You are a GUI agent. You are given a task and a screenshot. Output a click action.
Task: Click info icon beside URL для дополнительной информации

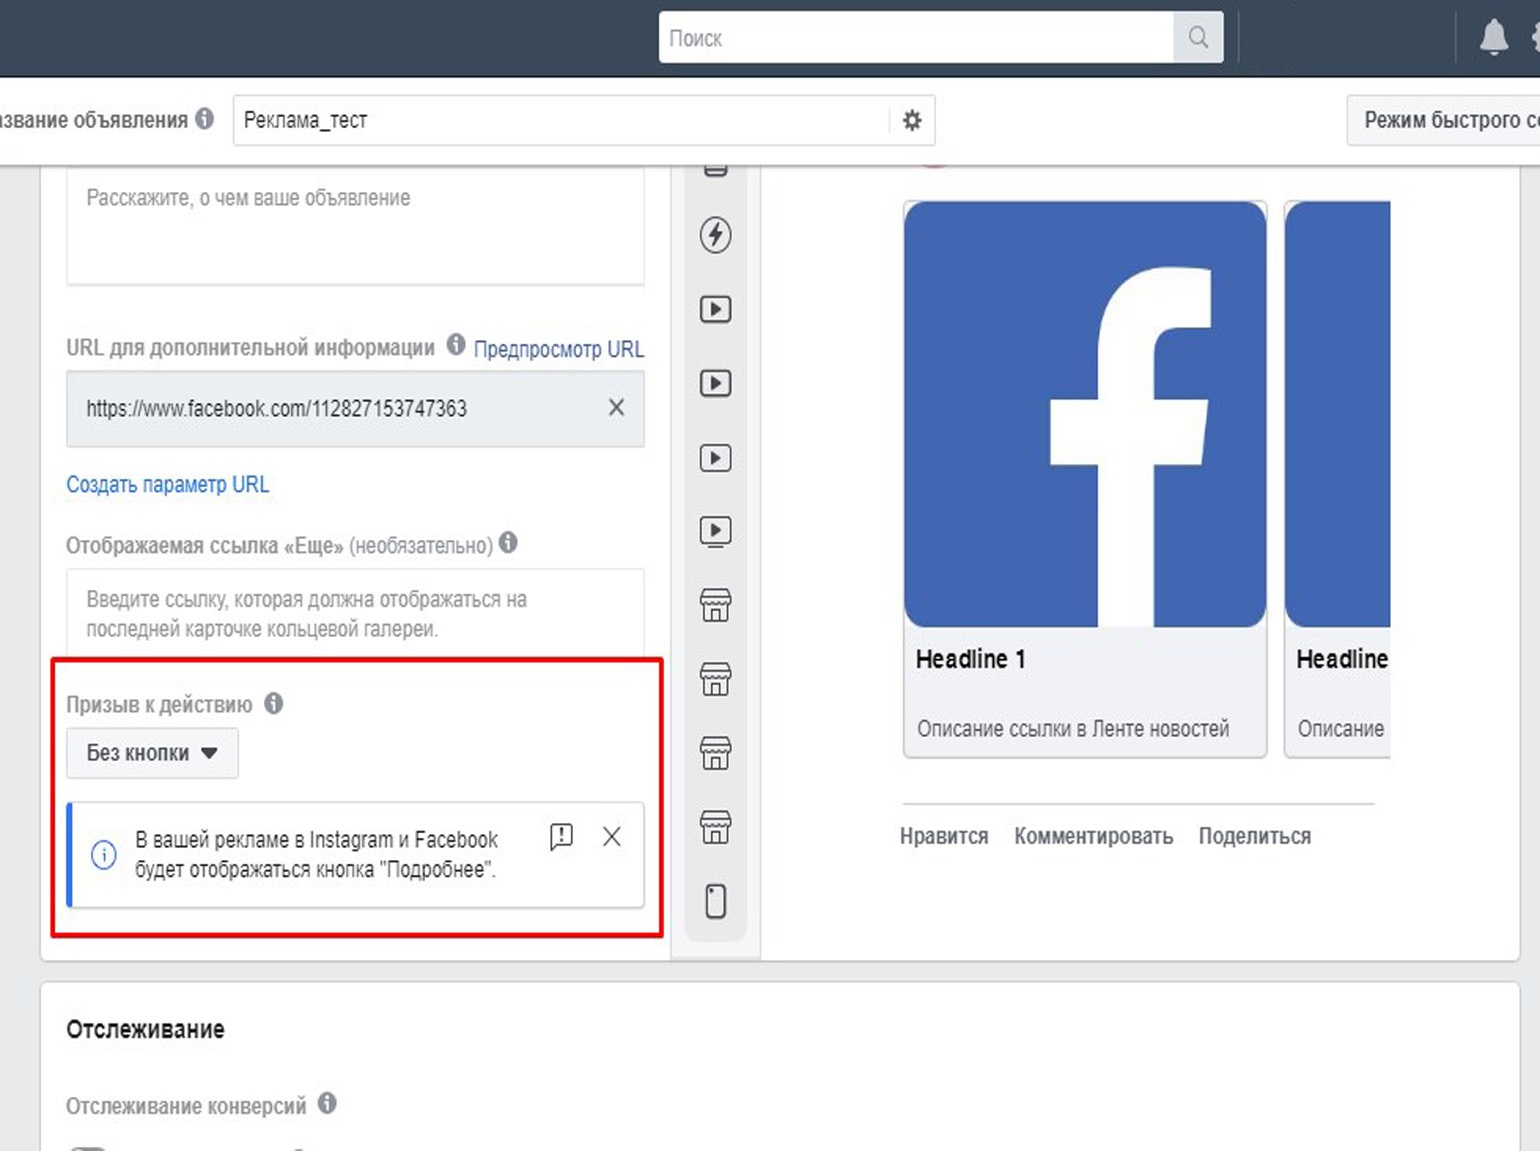click(456, 345)
